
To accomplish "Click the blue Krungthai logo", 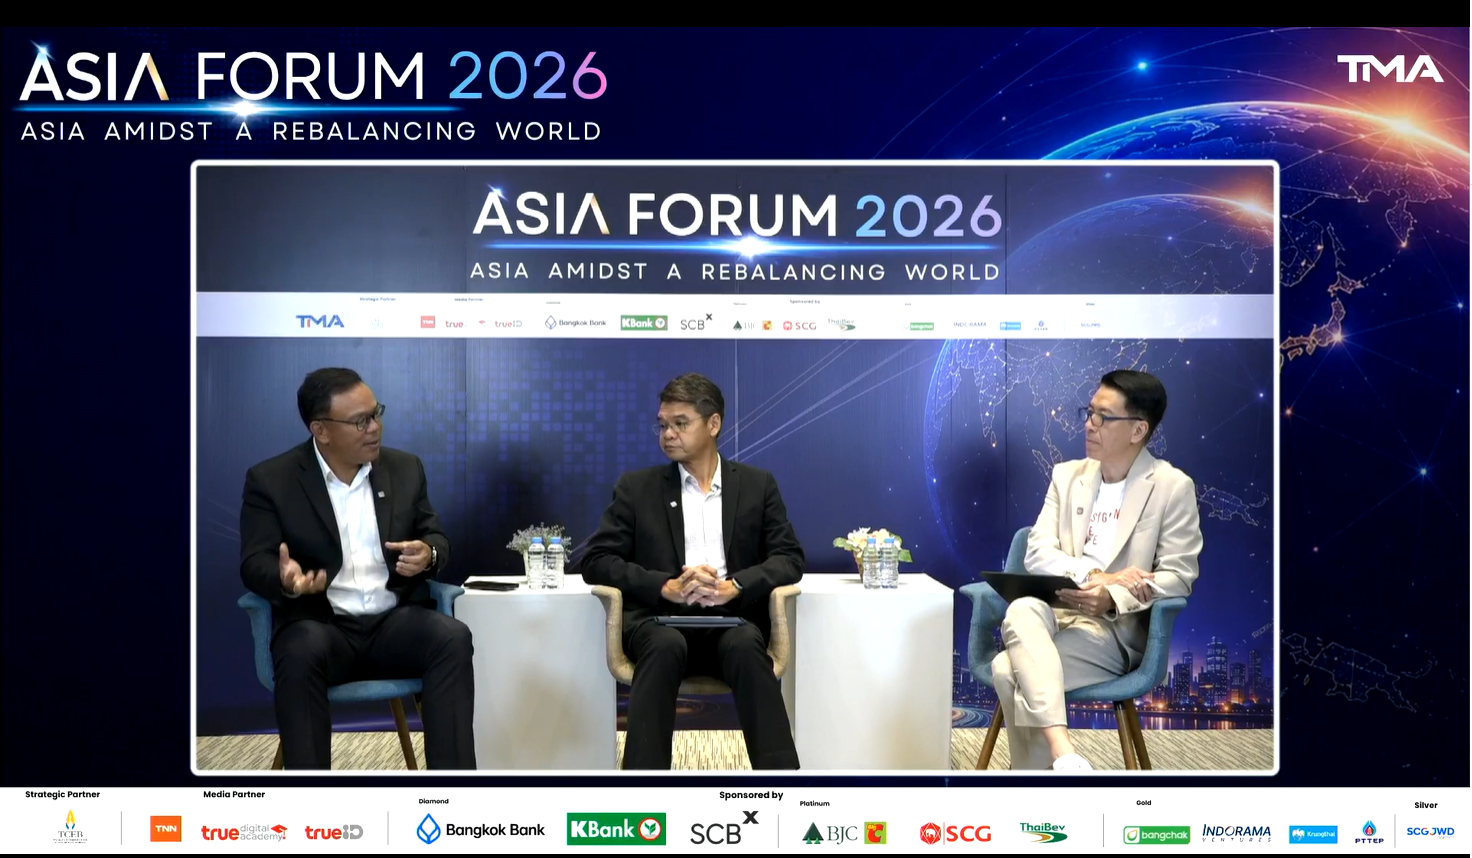I will coord(1313,834).
